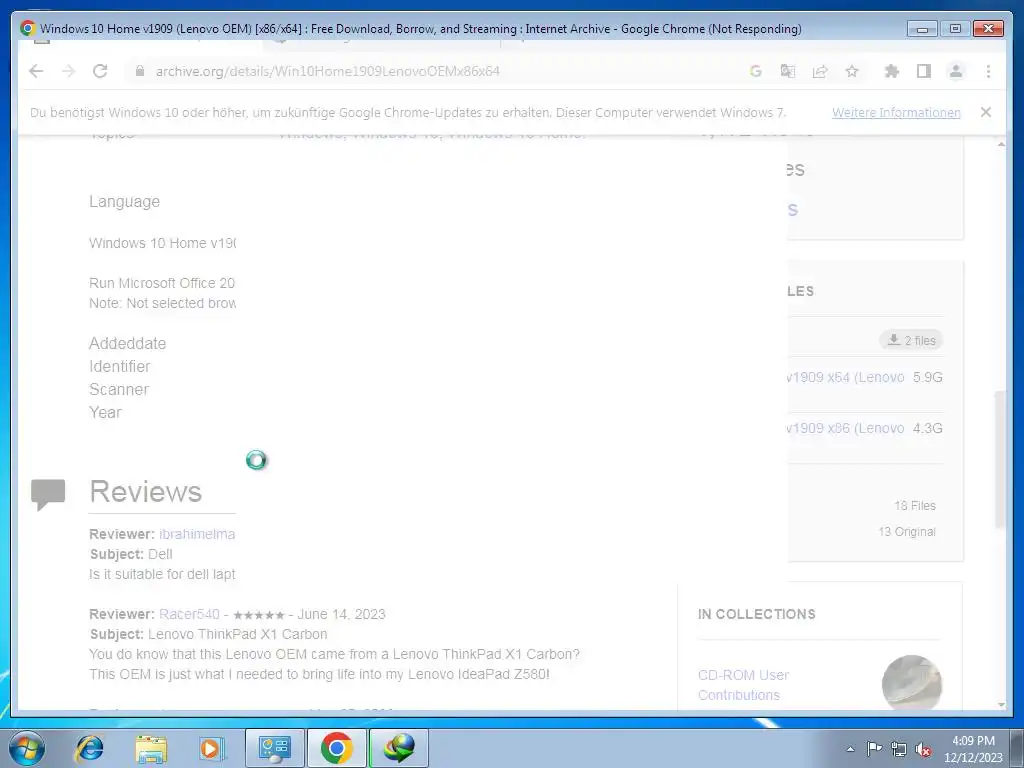Screen dimensions: 1024x768
Task: Reload the archive.org page
Action: click(100, 71)
